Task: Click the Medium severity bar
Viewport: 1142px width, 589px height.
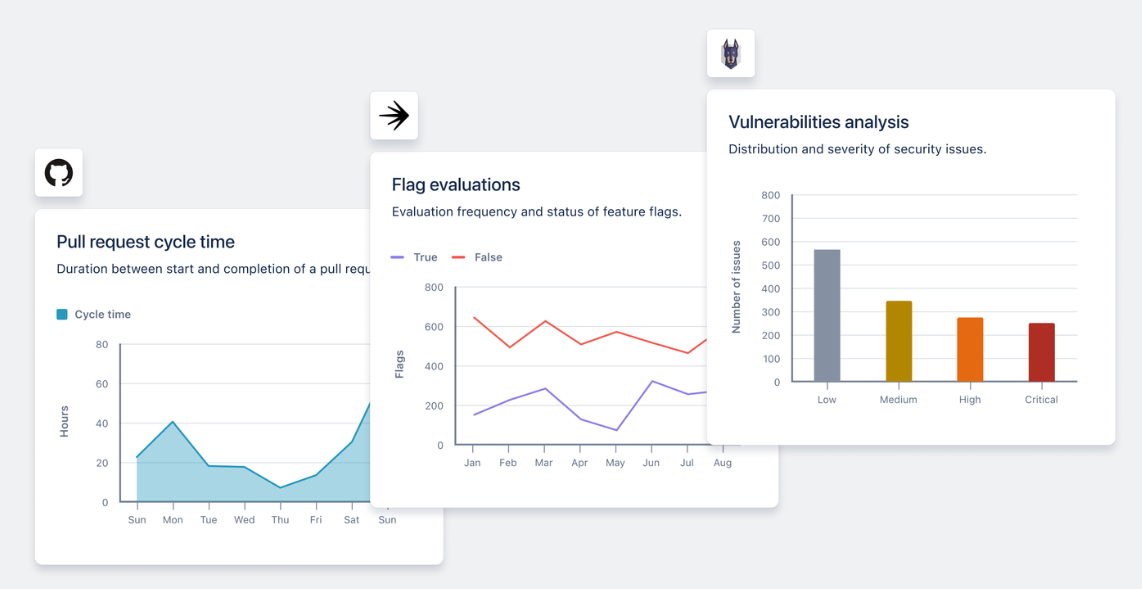Action: coord(898,340)
